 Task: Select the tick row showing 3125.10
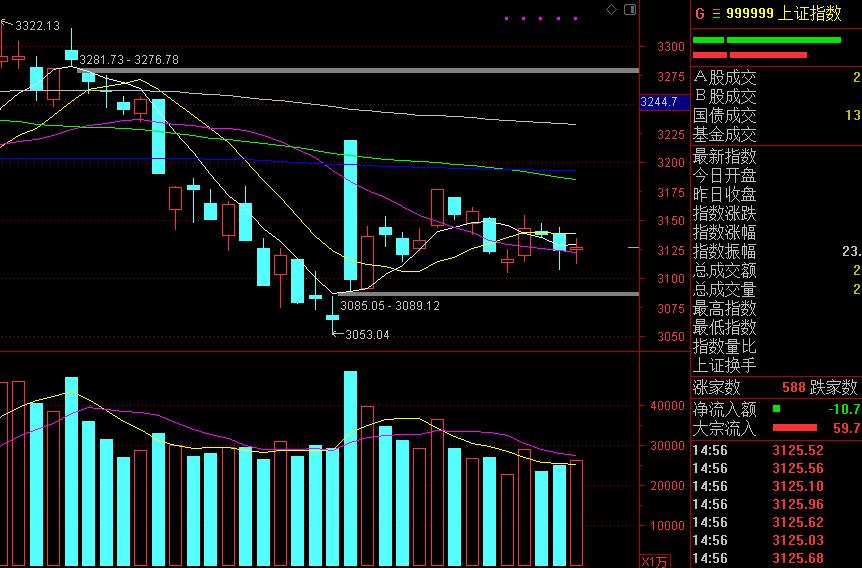tap(776, 487)
